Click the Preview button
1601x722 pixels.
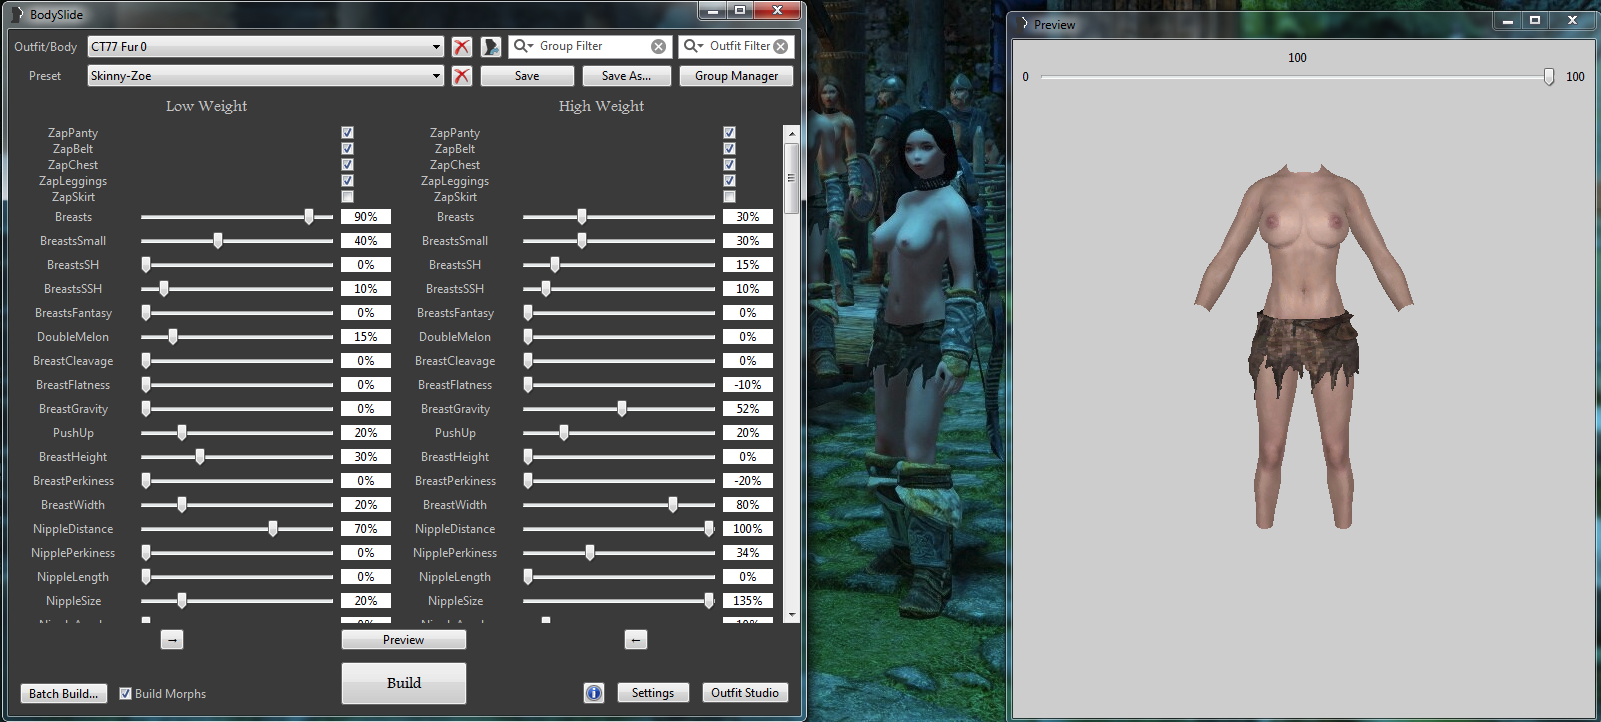click(403, 640)
